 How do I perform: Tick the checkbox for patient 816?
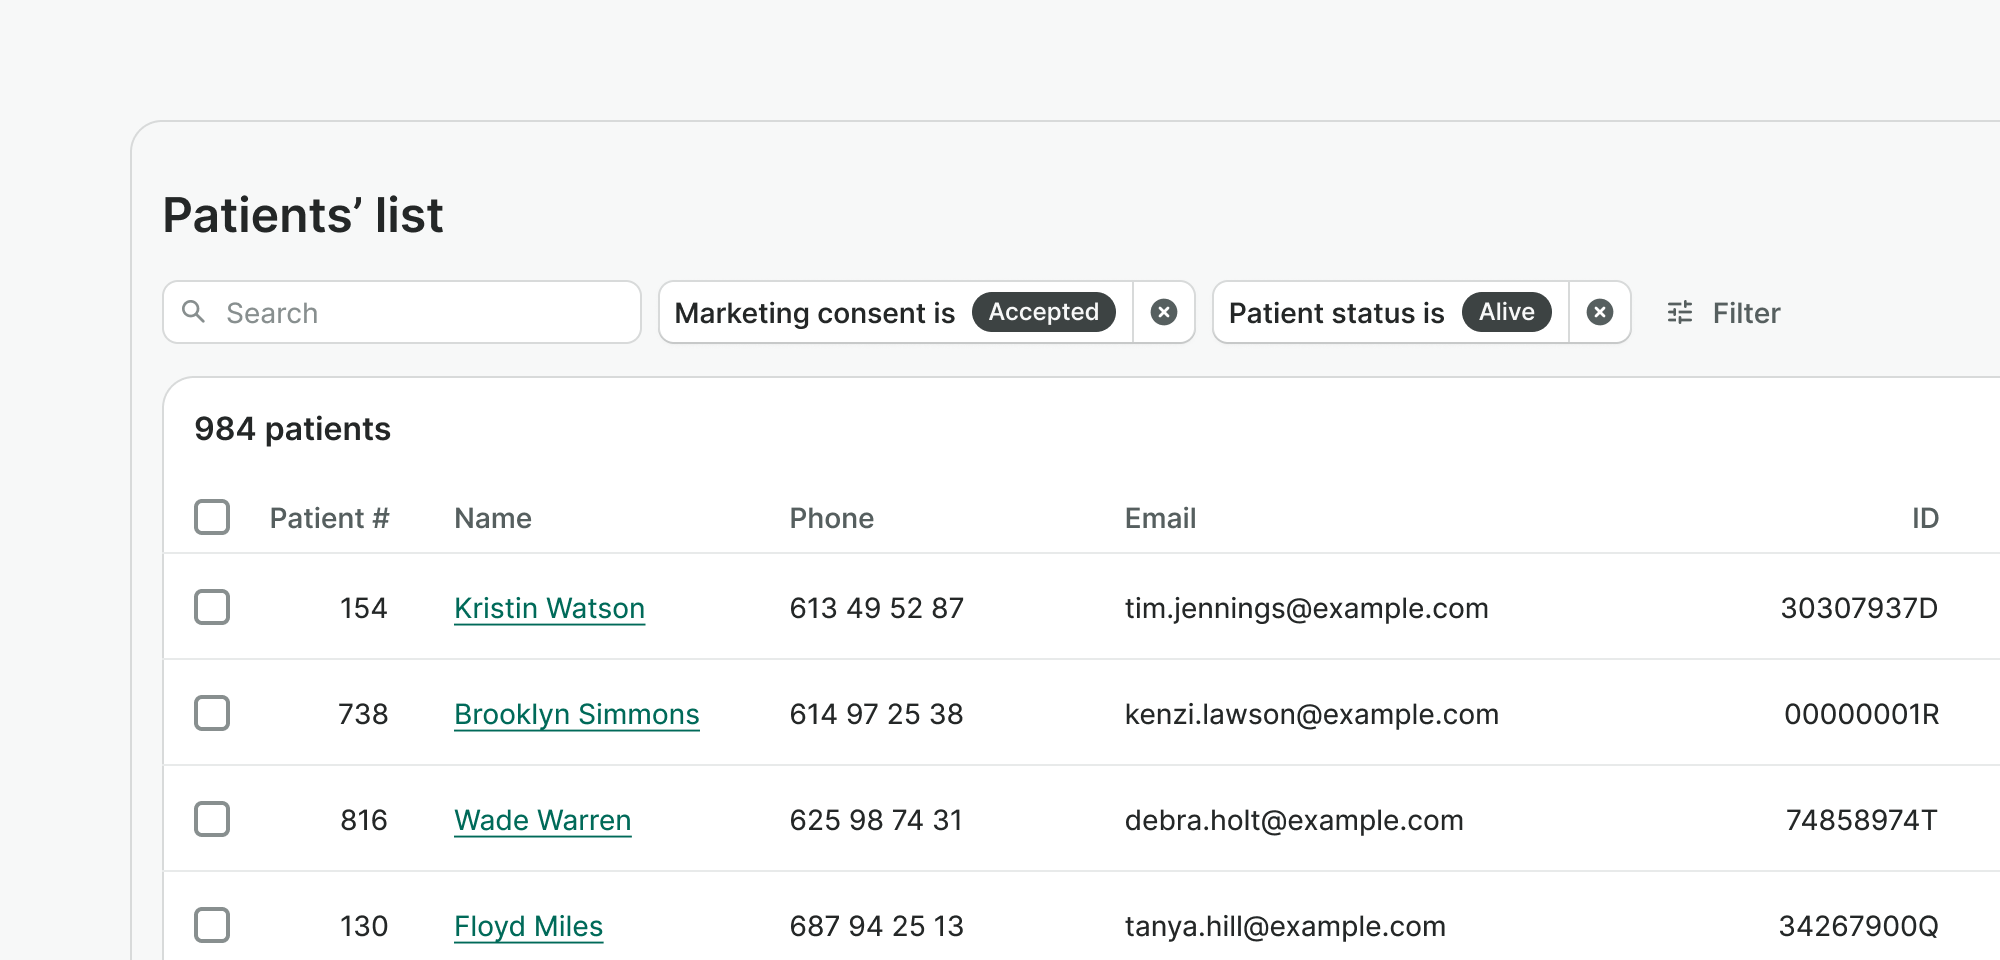[x=212, y=819]
